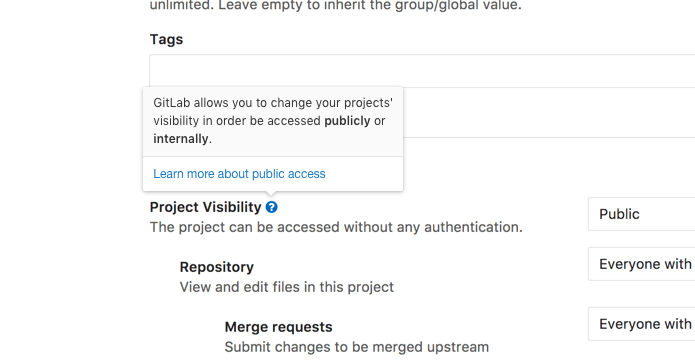Open the Learn more about public access link
This screenshot has height=364, width=695.
pos(239,174)
